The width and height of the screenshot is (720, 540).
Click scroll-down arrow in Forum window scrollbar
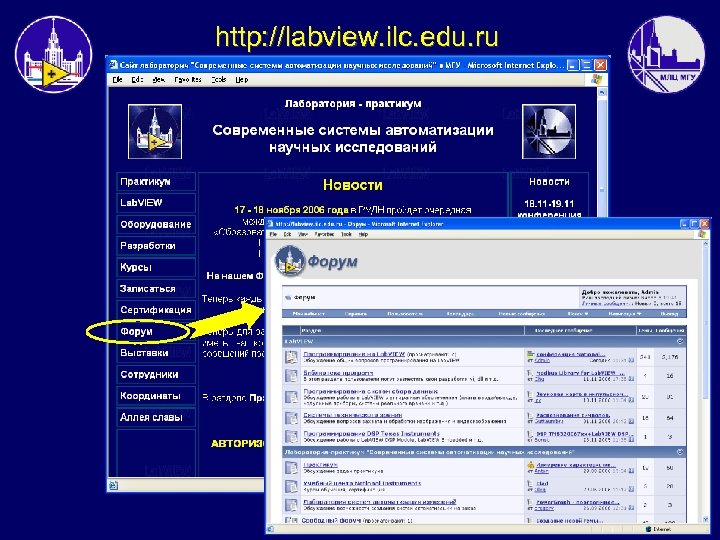706,520
